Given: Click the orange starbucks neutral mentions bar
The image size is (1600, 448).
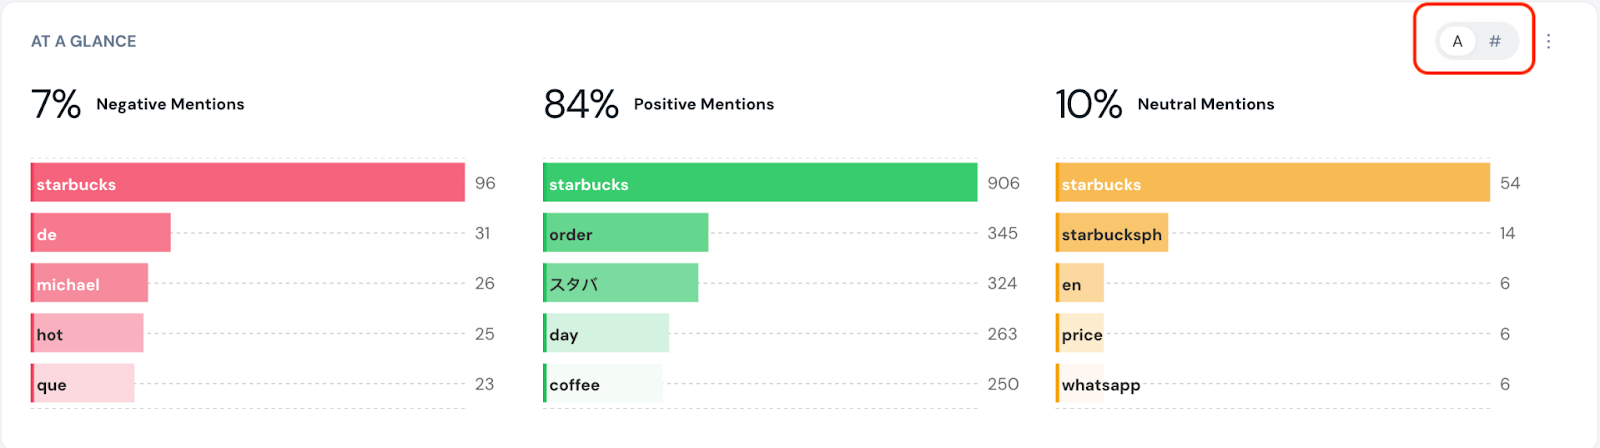Looking at the screenshot, I should (x=1273, y=183).
